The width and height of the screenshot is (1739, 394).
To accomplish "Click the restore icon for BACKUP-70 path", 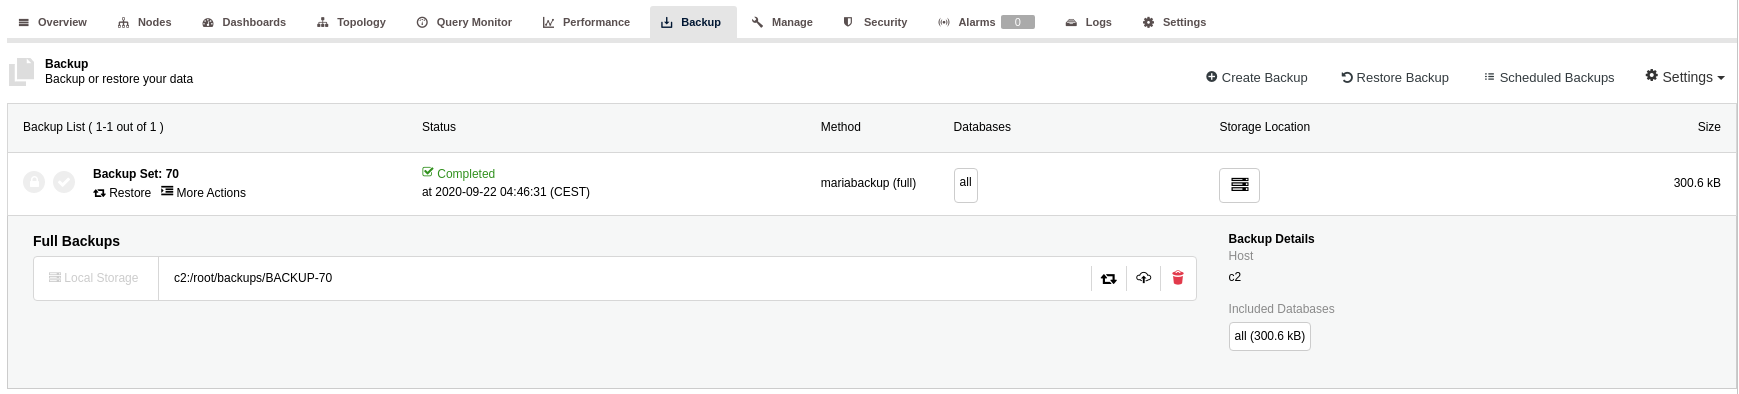I will click(x=1109, y=279).
